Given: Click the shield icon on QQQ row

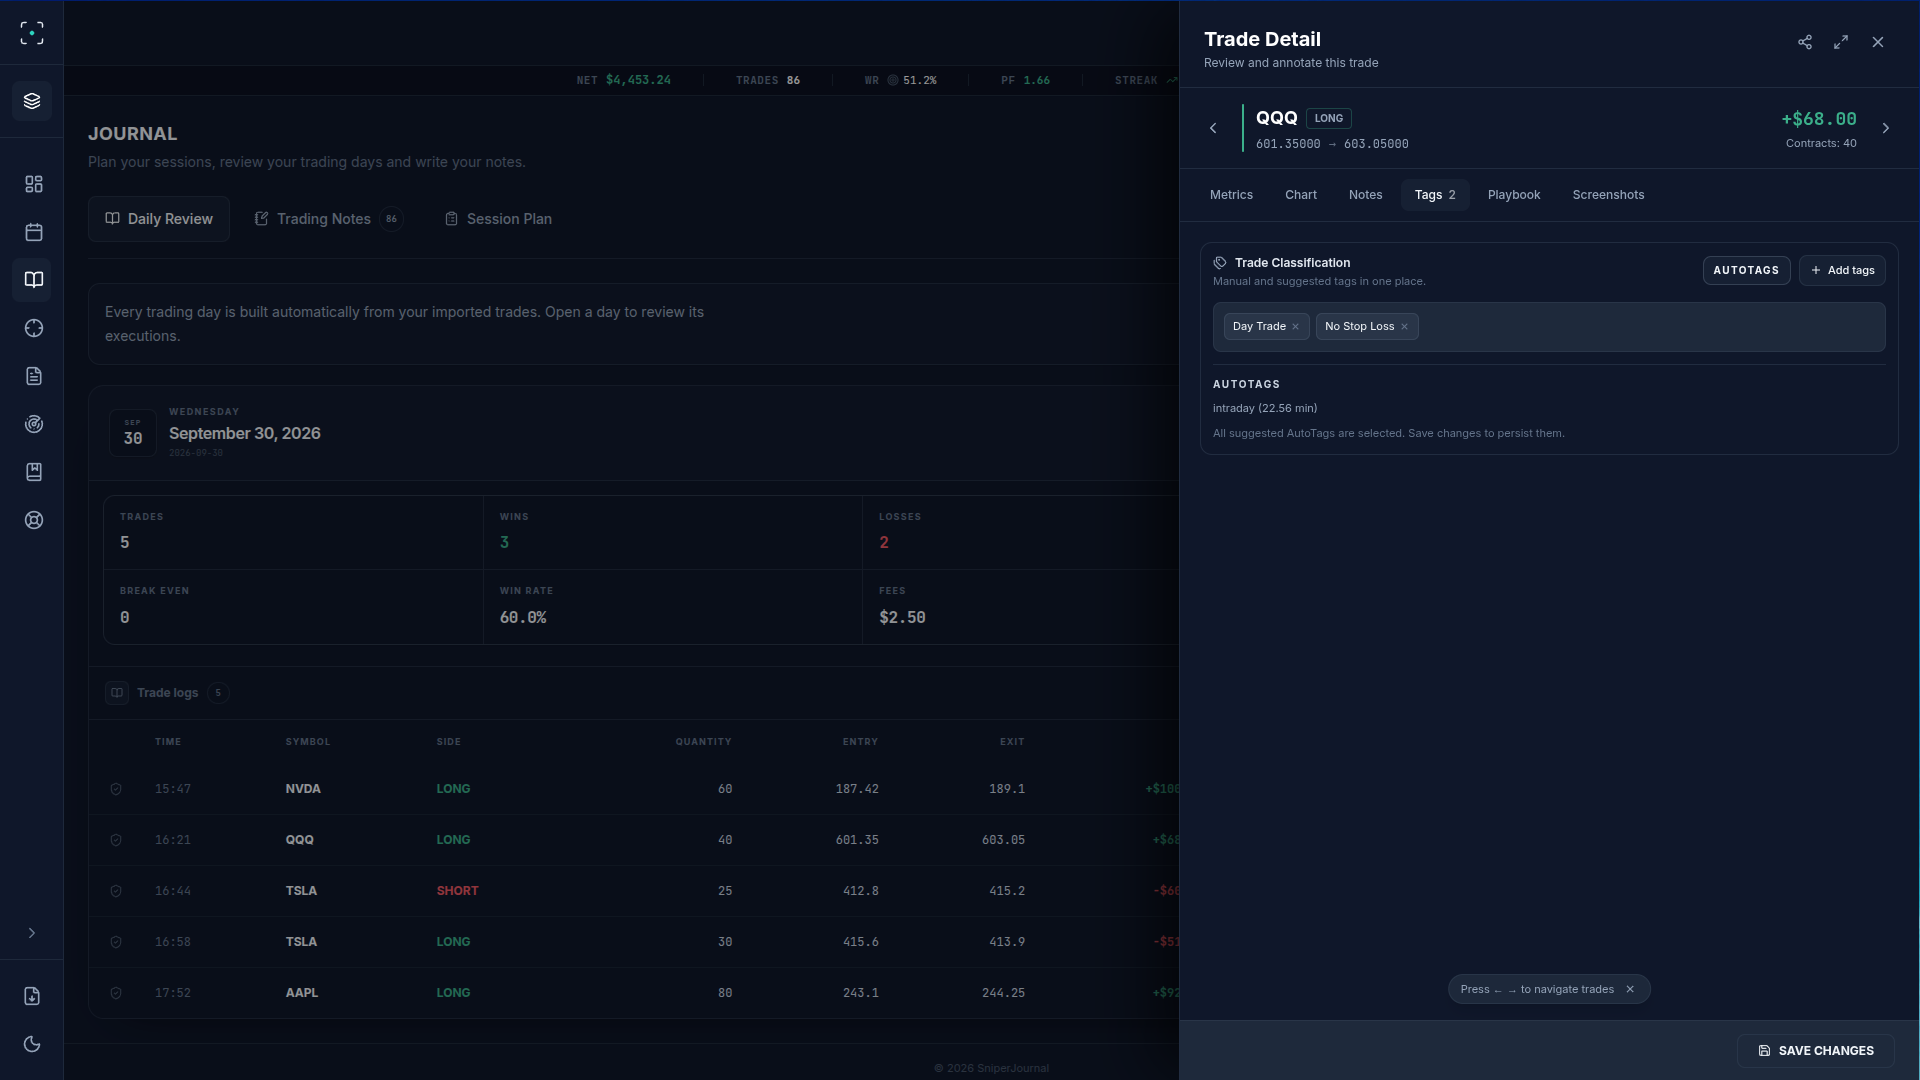Looking at the screenshot, I should point(116,840).
